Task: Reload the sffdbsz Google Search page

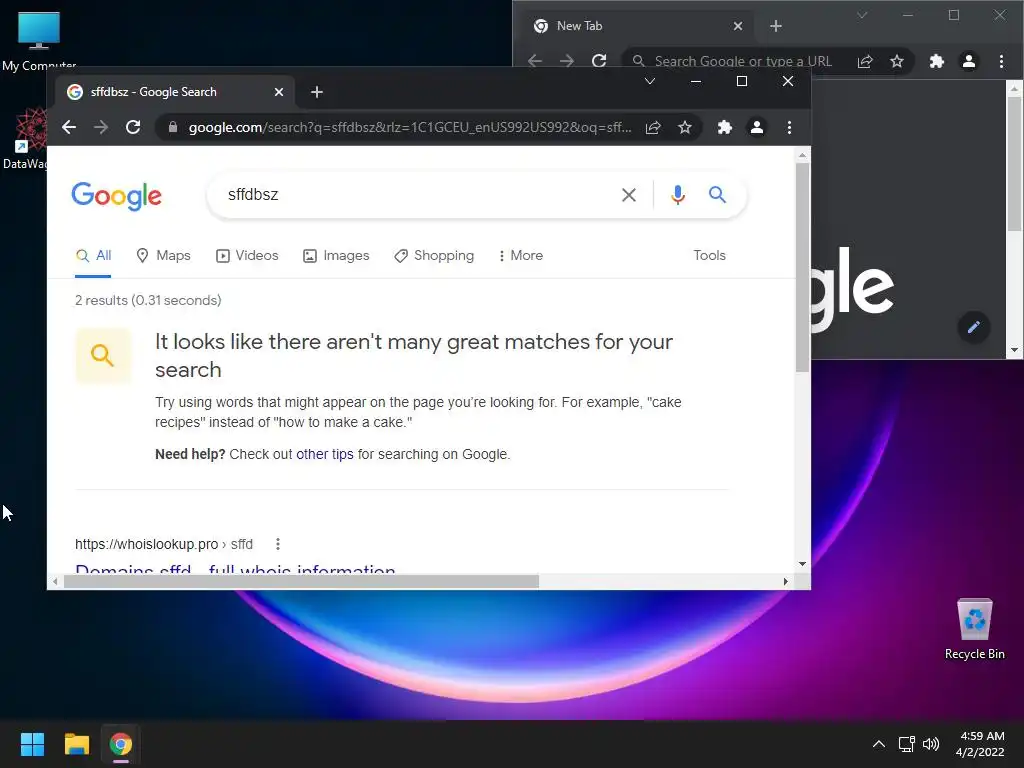Action: coord(133,127)
